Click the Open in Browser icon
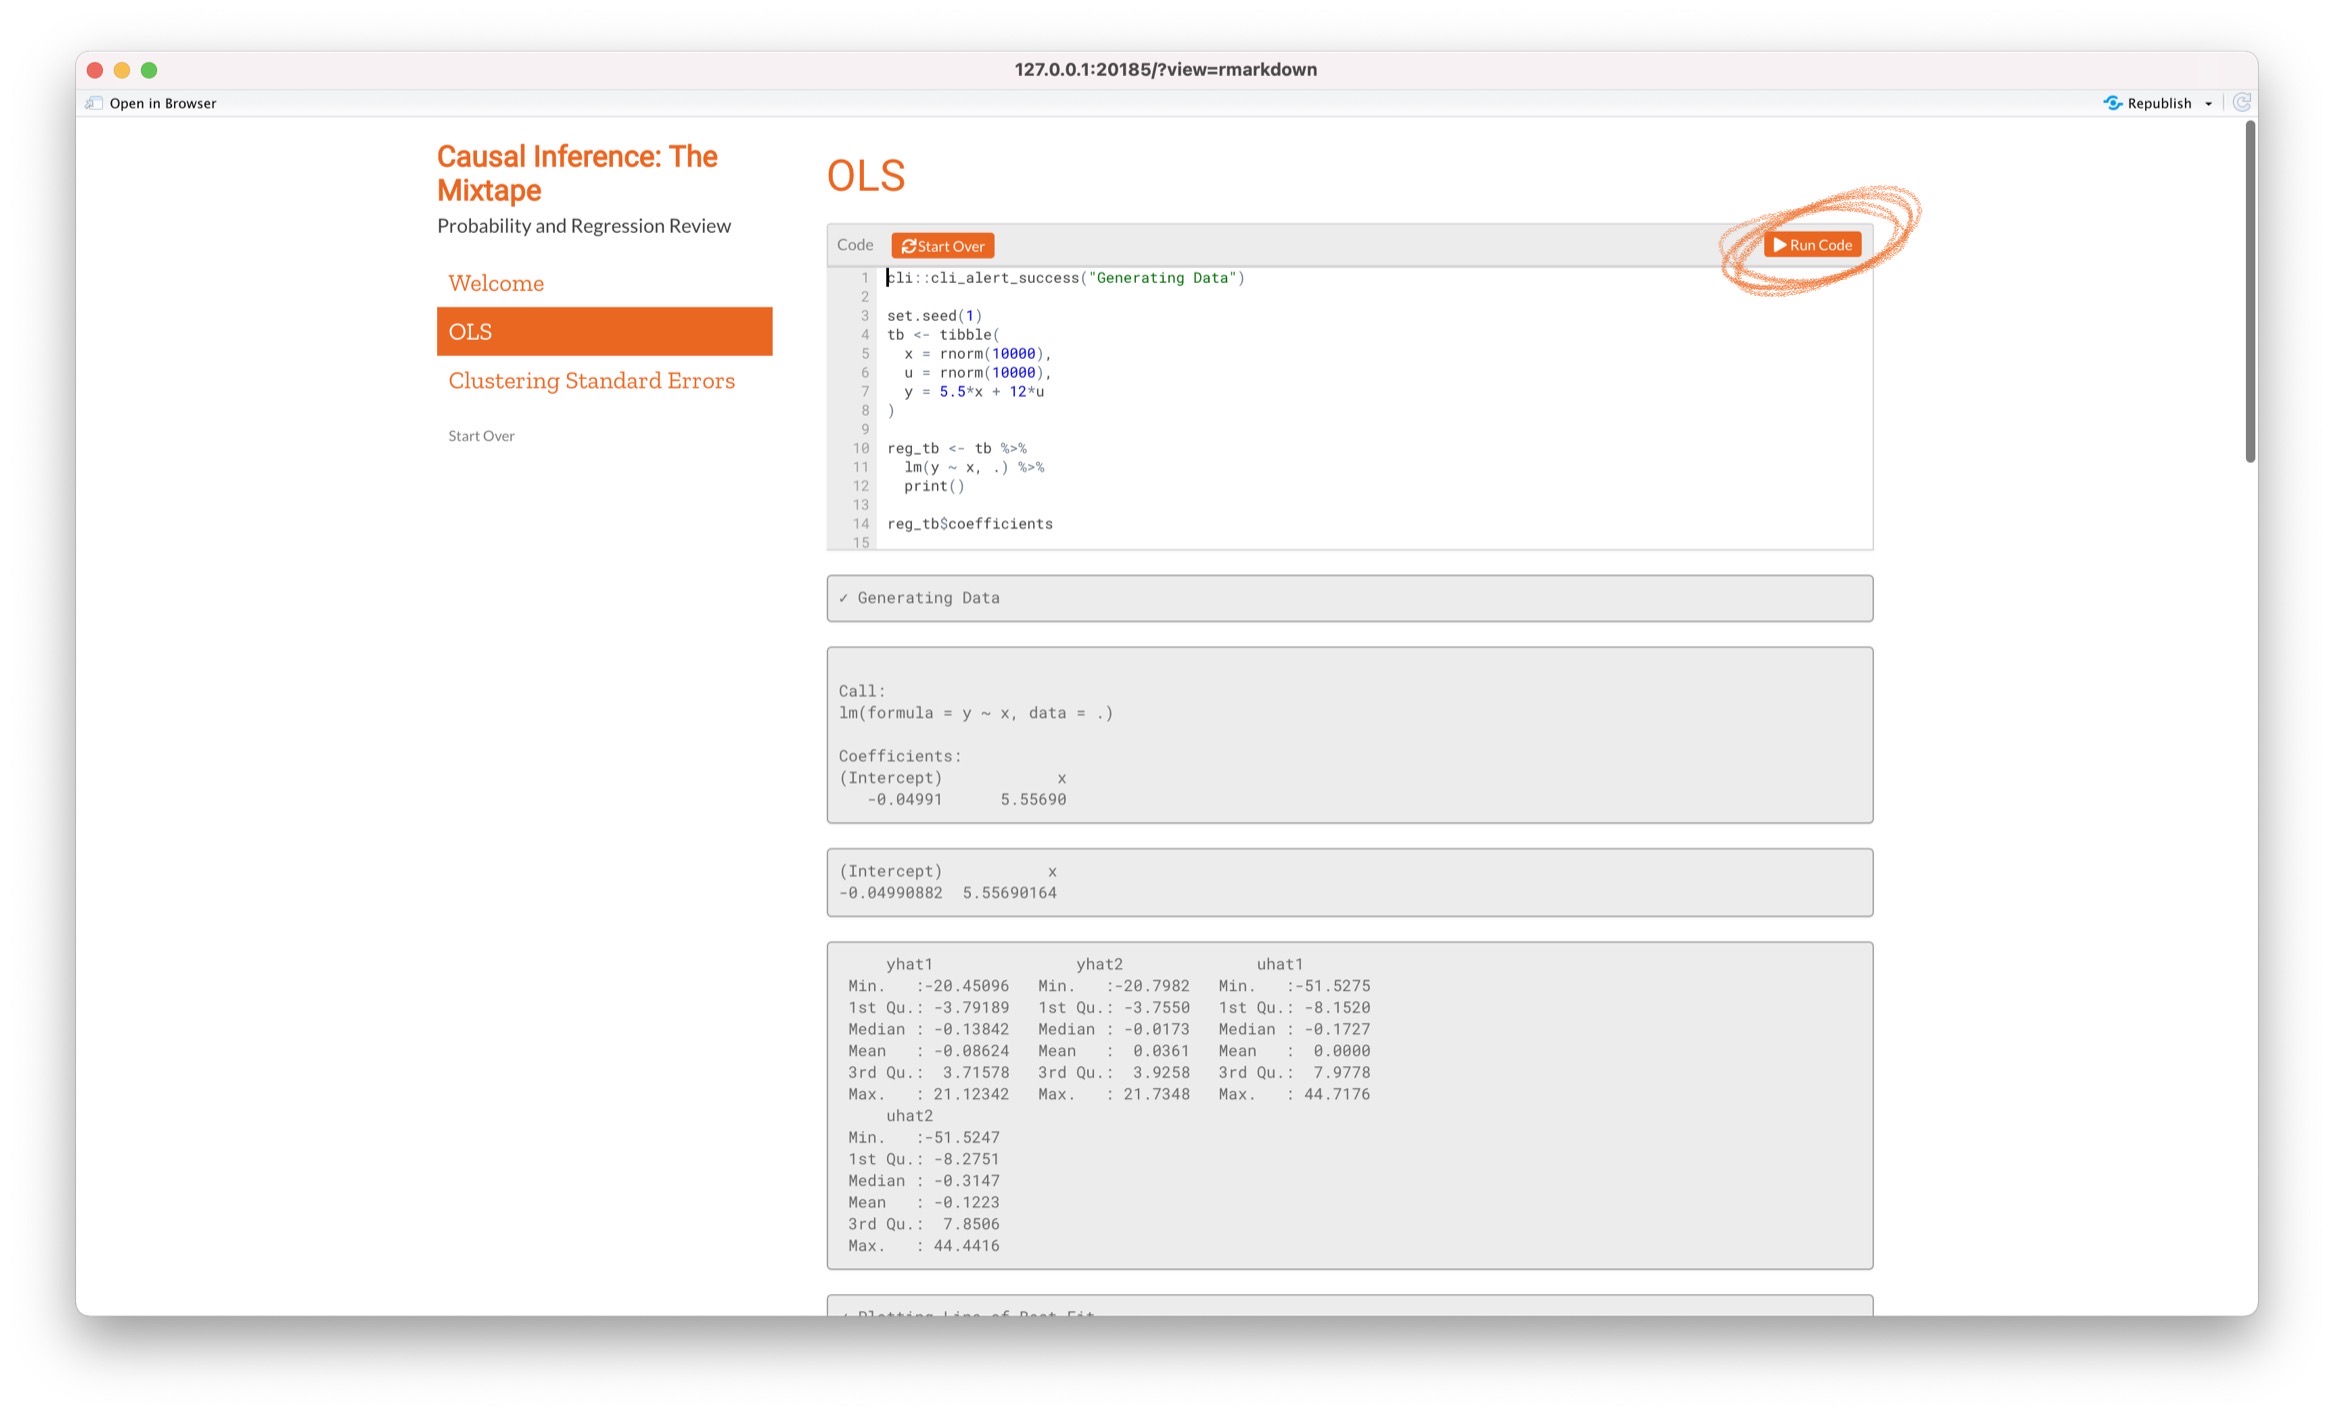This screenshot has height=1416, width=2334. click(x=94, y=103)
